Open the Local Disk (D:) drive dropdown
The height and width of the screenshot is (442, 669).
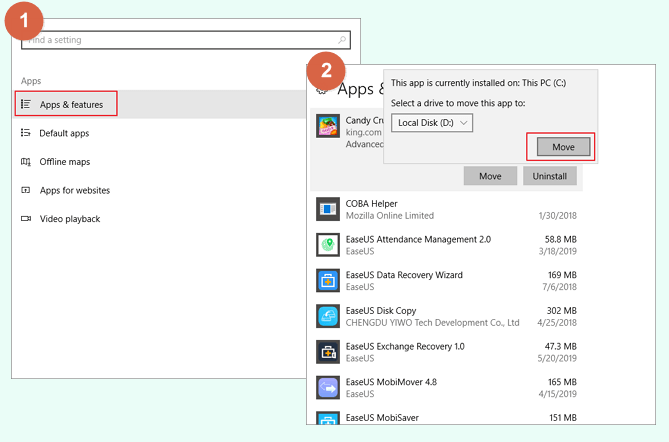(x=432, y=123)
